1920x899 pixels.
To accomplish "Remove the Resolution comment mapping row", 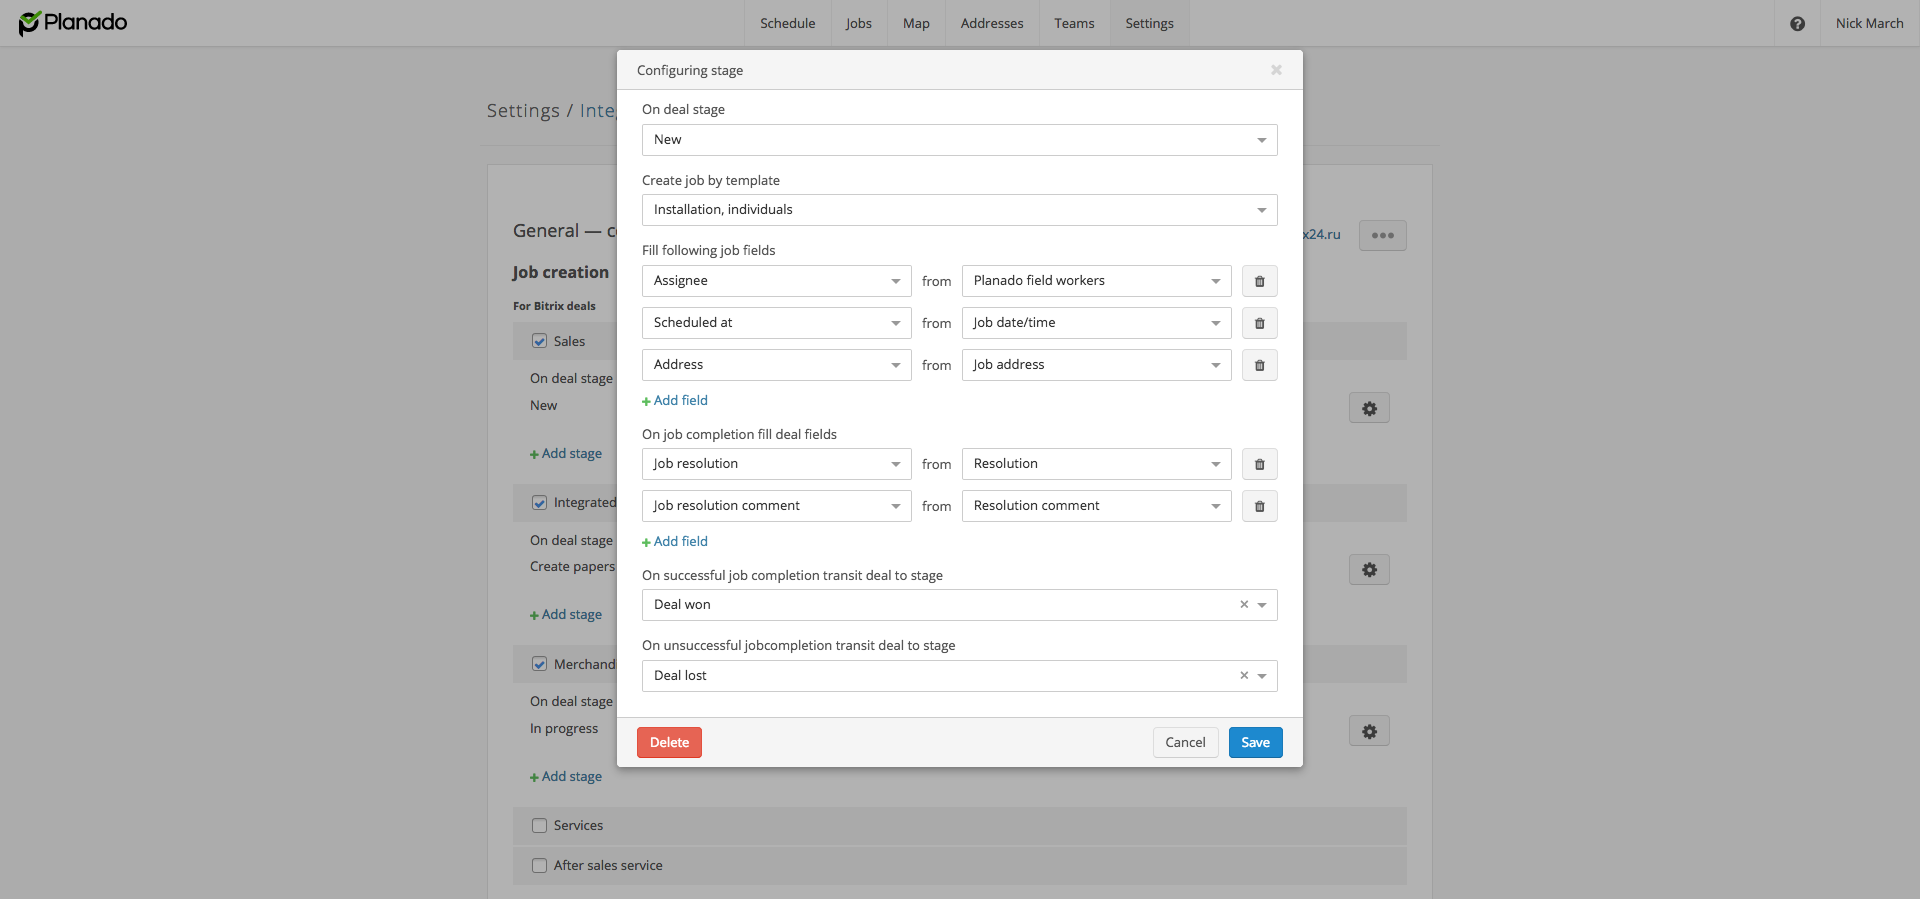I will coord(1259,506).
